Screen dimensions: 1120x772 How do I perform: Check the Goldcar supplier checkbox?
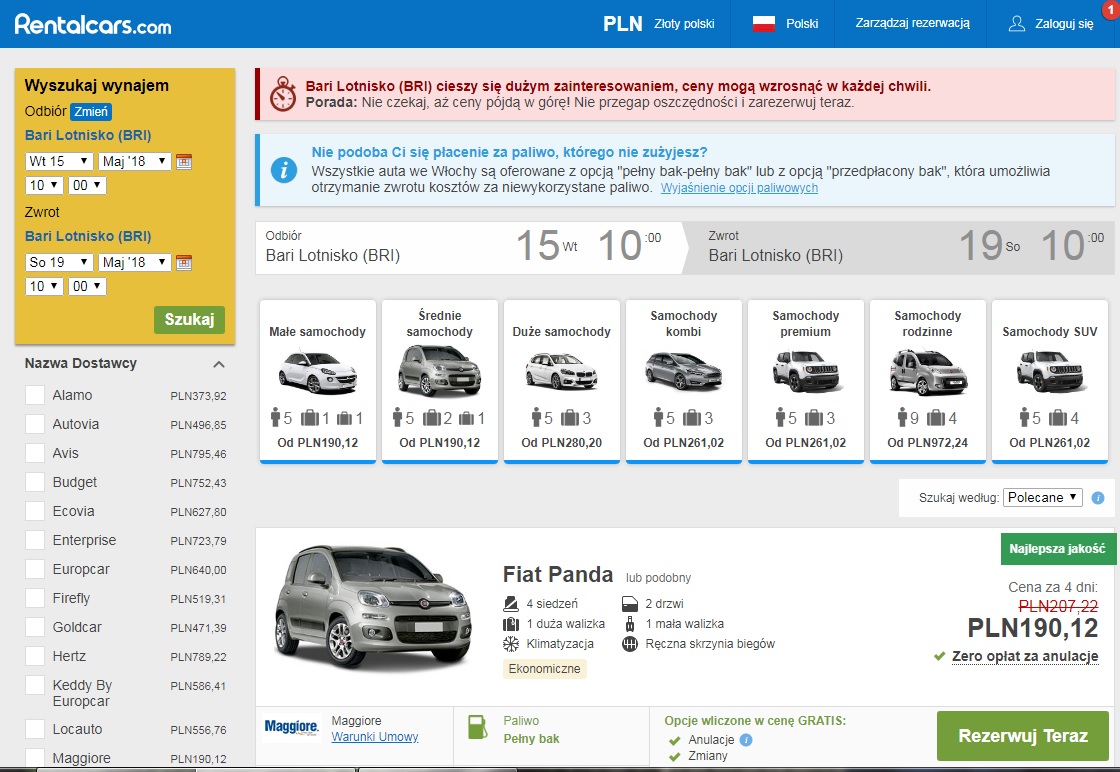pos(35,627)
